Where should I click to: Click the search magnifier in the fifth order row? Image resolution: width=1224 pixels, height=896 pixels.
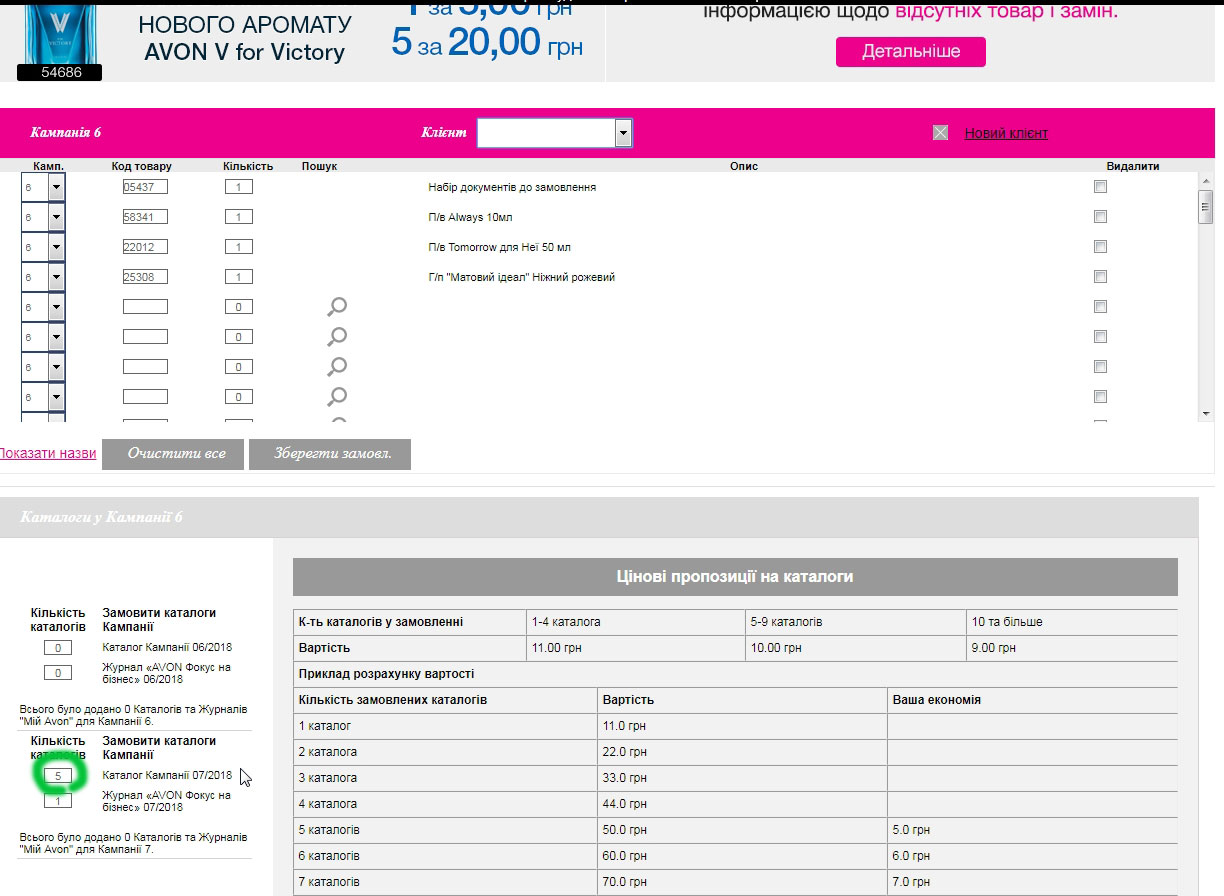tap(337, 307)
